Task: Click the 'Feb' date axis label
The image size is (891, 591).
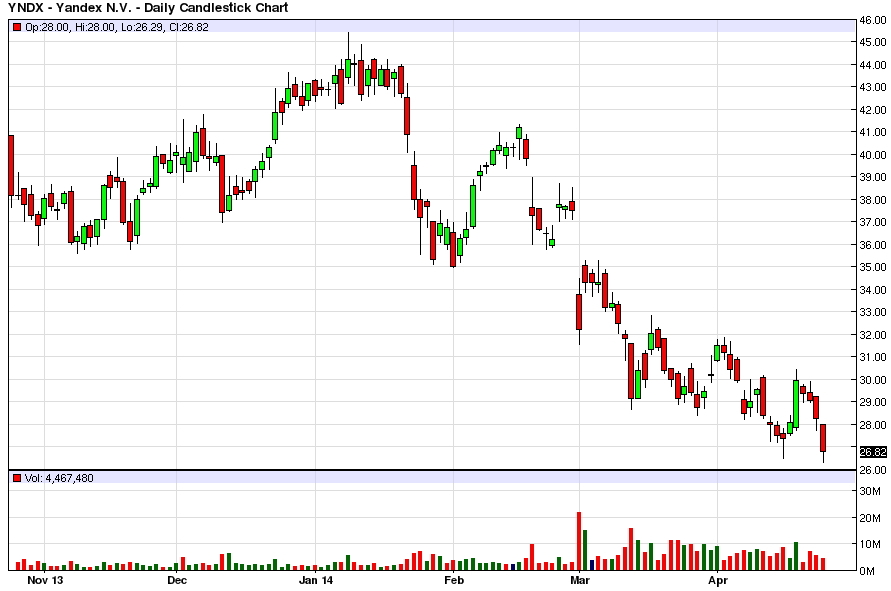Action: tap(453, 580)
